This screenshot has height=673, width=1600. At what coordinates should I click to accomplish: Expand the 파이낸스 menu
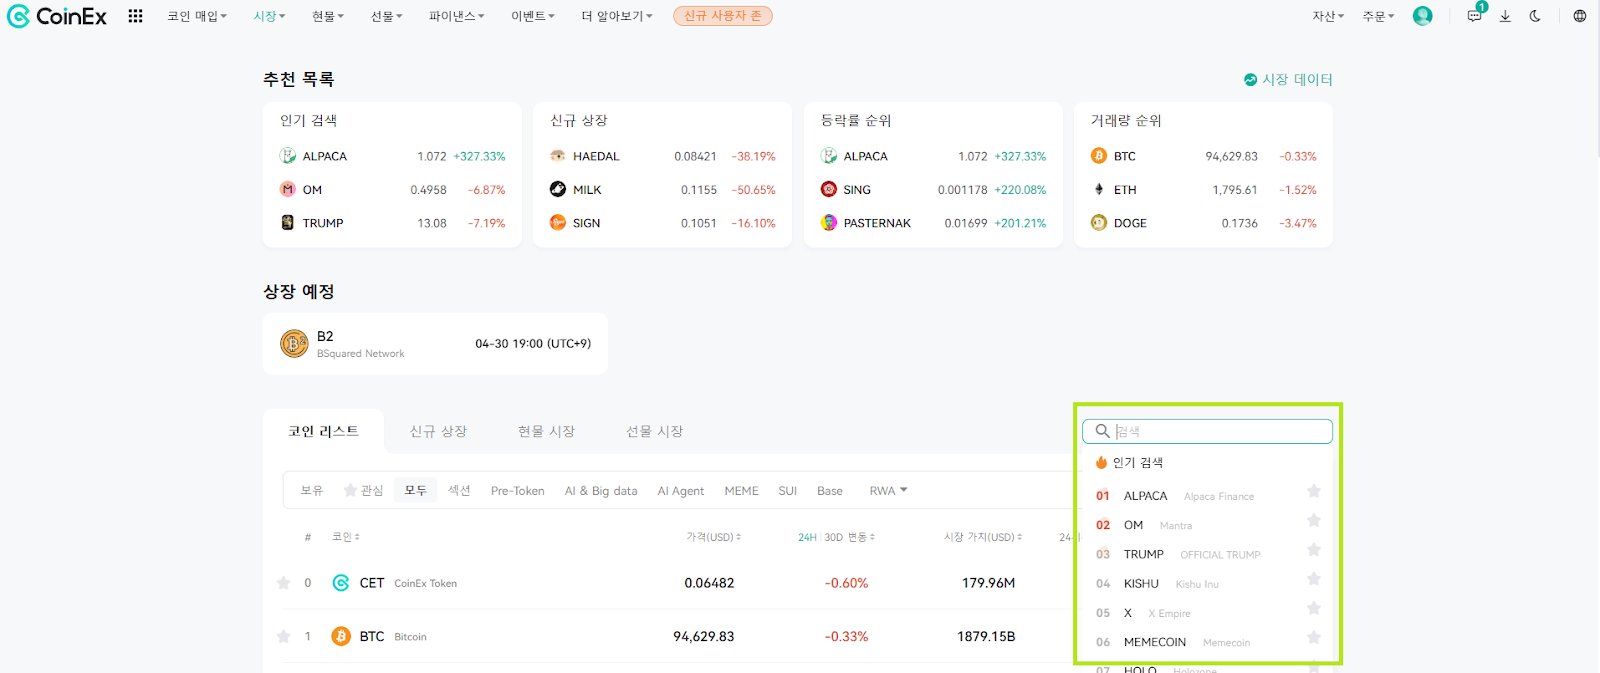click(x=456, y=16)
